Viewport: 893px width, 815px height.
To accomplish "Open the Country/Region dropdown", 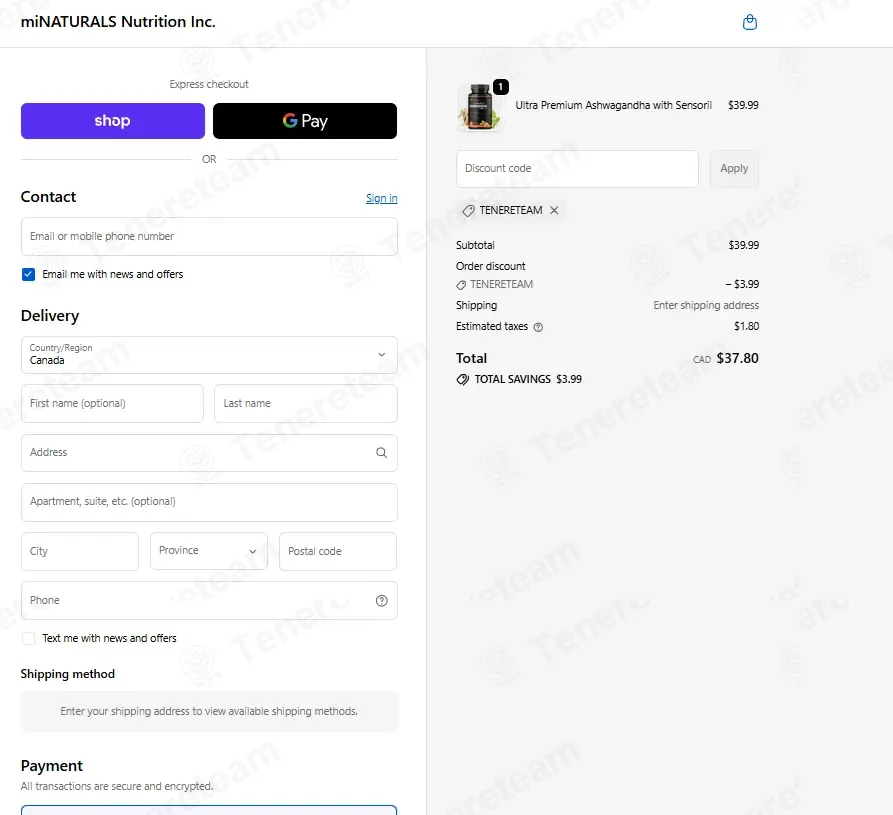I will click(x=209, y=355).
